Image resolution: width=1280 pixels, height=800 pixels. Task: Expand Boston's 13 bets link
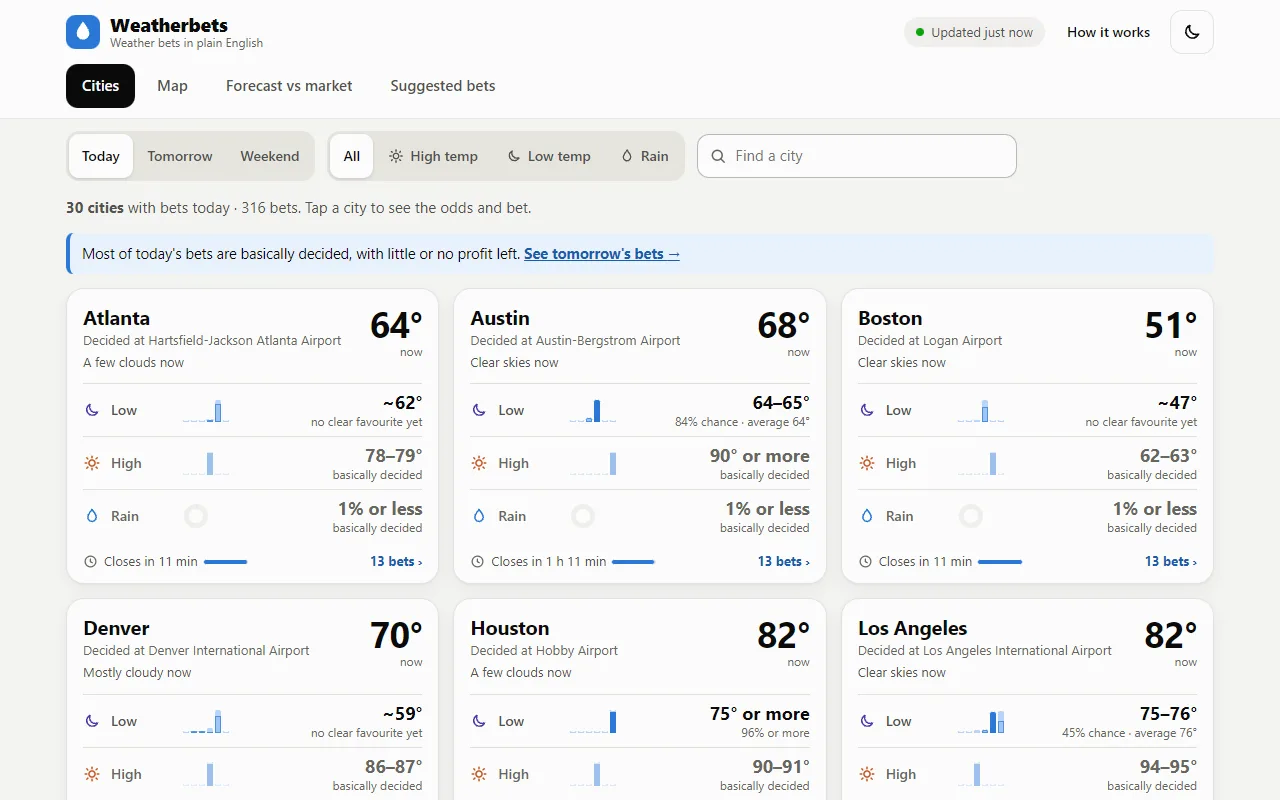pos(1171,562)
